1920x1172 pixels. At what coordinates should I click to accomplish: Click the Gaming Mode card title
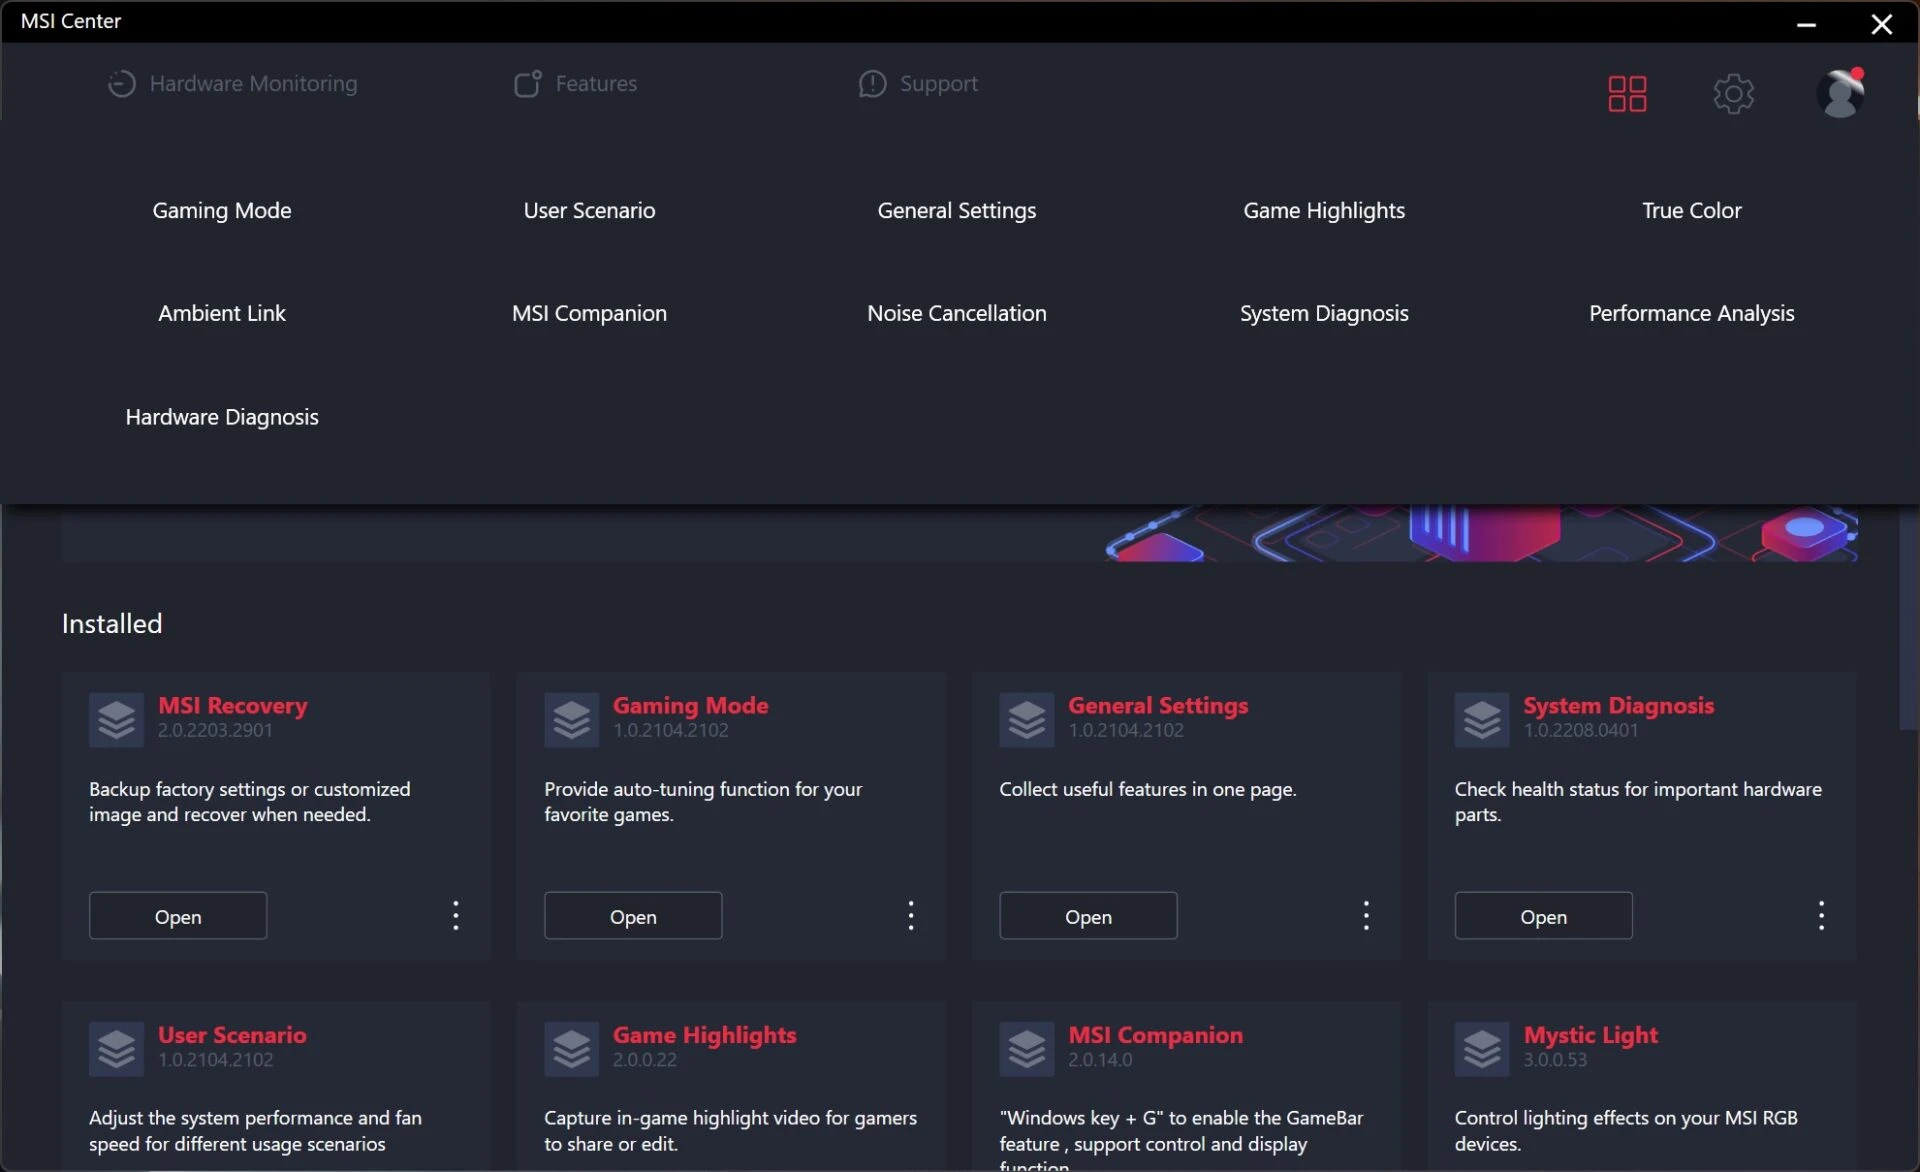pos(690,706)
